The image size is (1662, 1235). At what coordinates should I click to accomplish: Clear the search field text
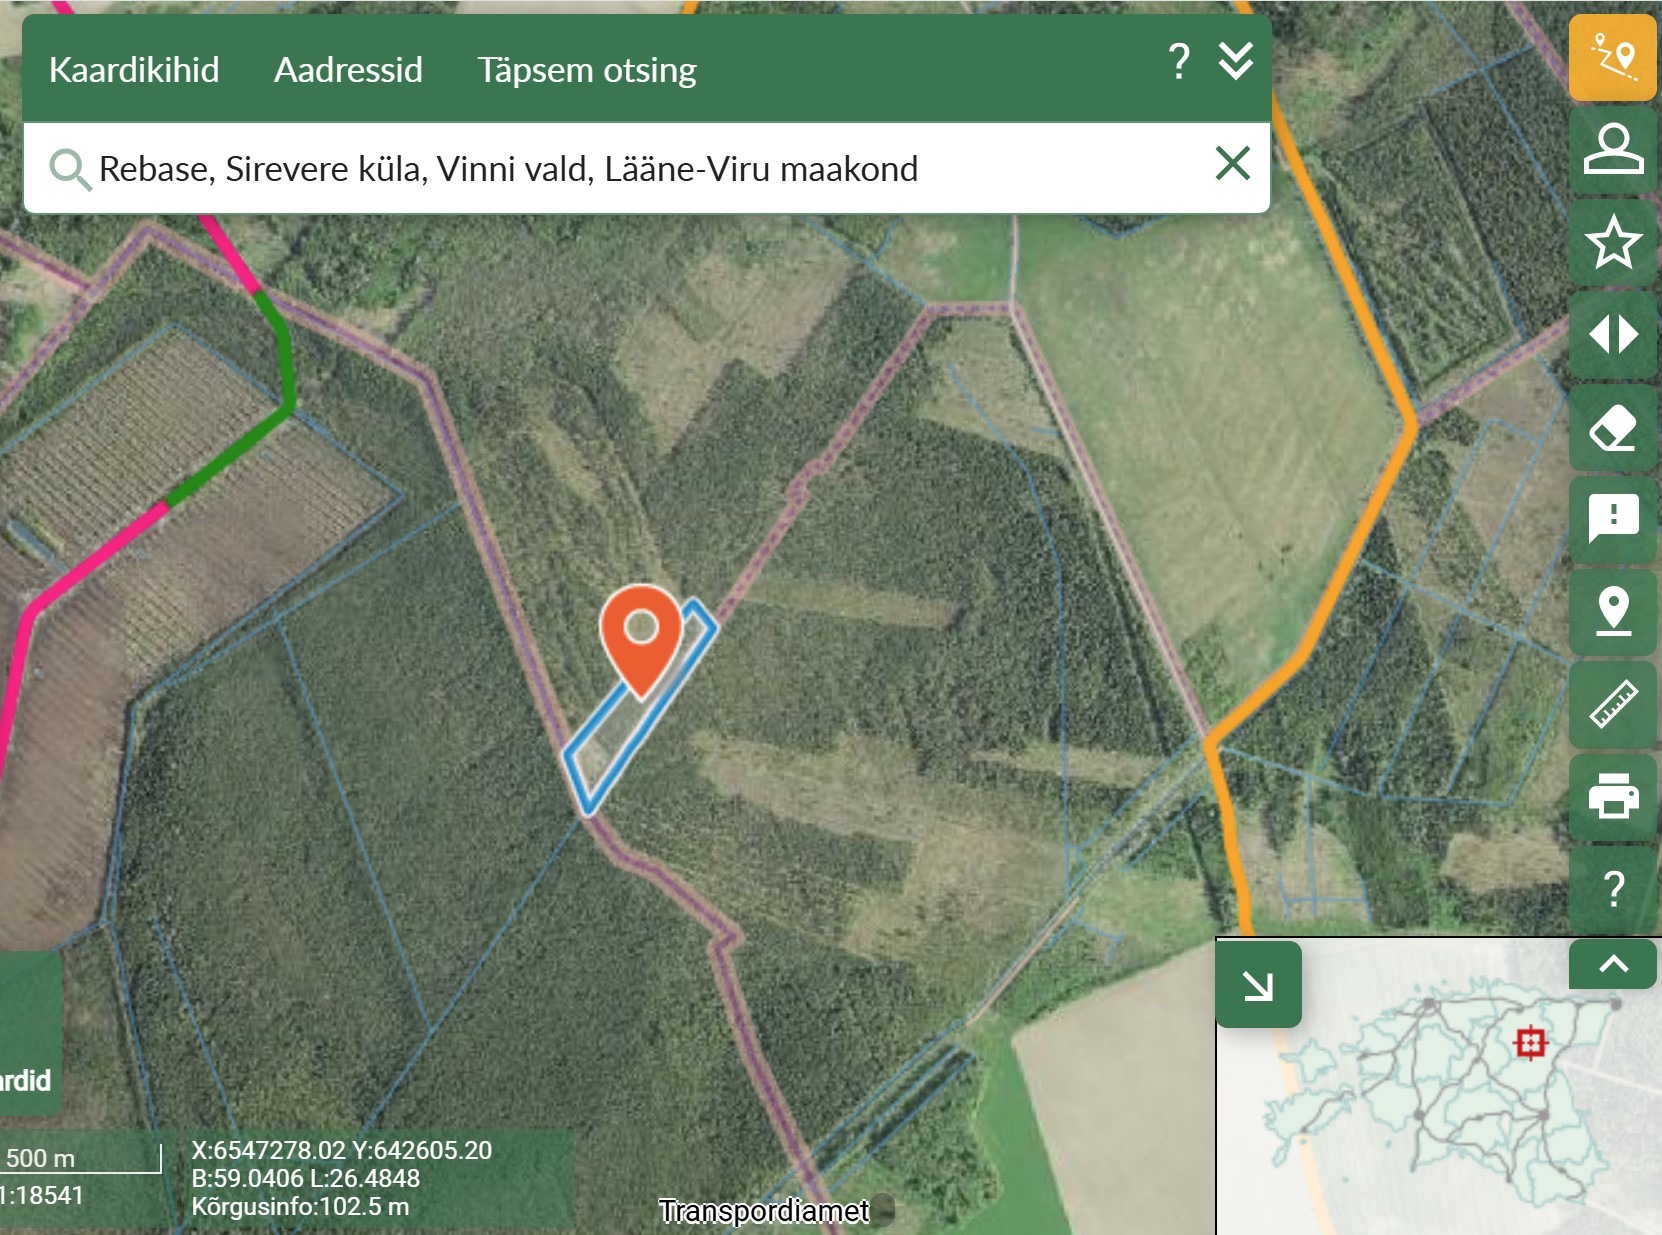point(1232,163)
